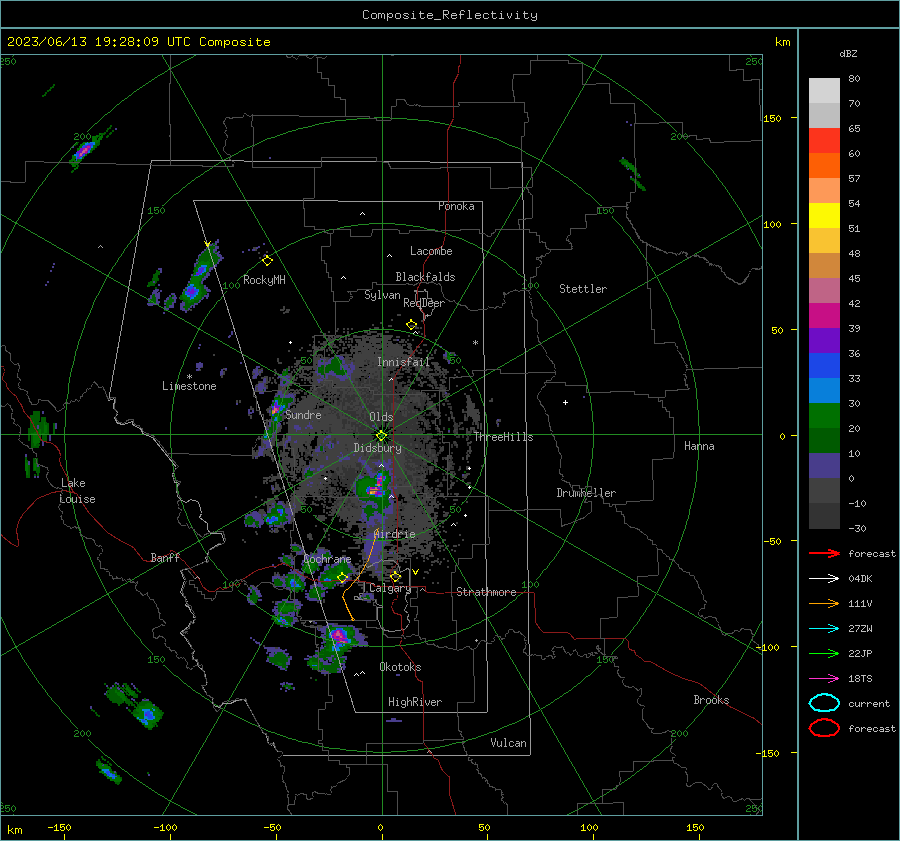
Task: Click the asterisk marker above Limestone
Action: [x=189, y=377]
